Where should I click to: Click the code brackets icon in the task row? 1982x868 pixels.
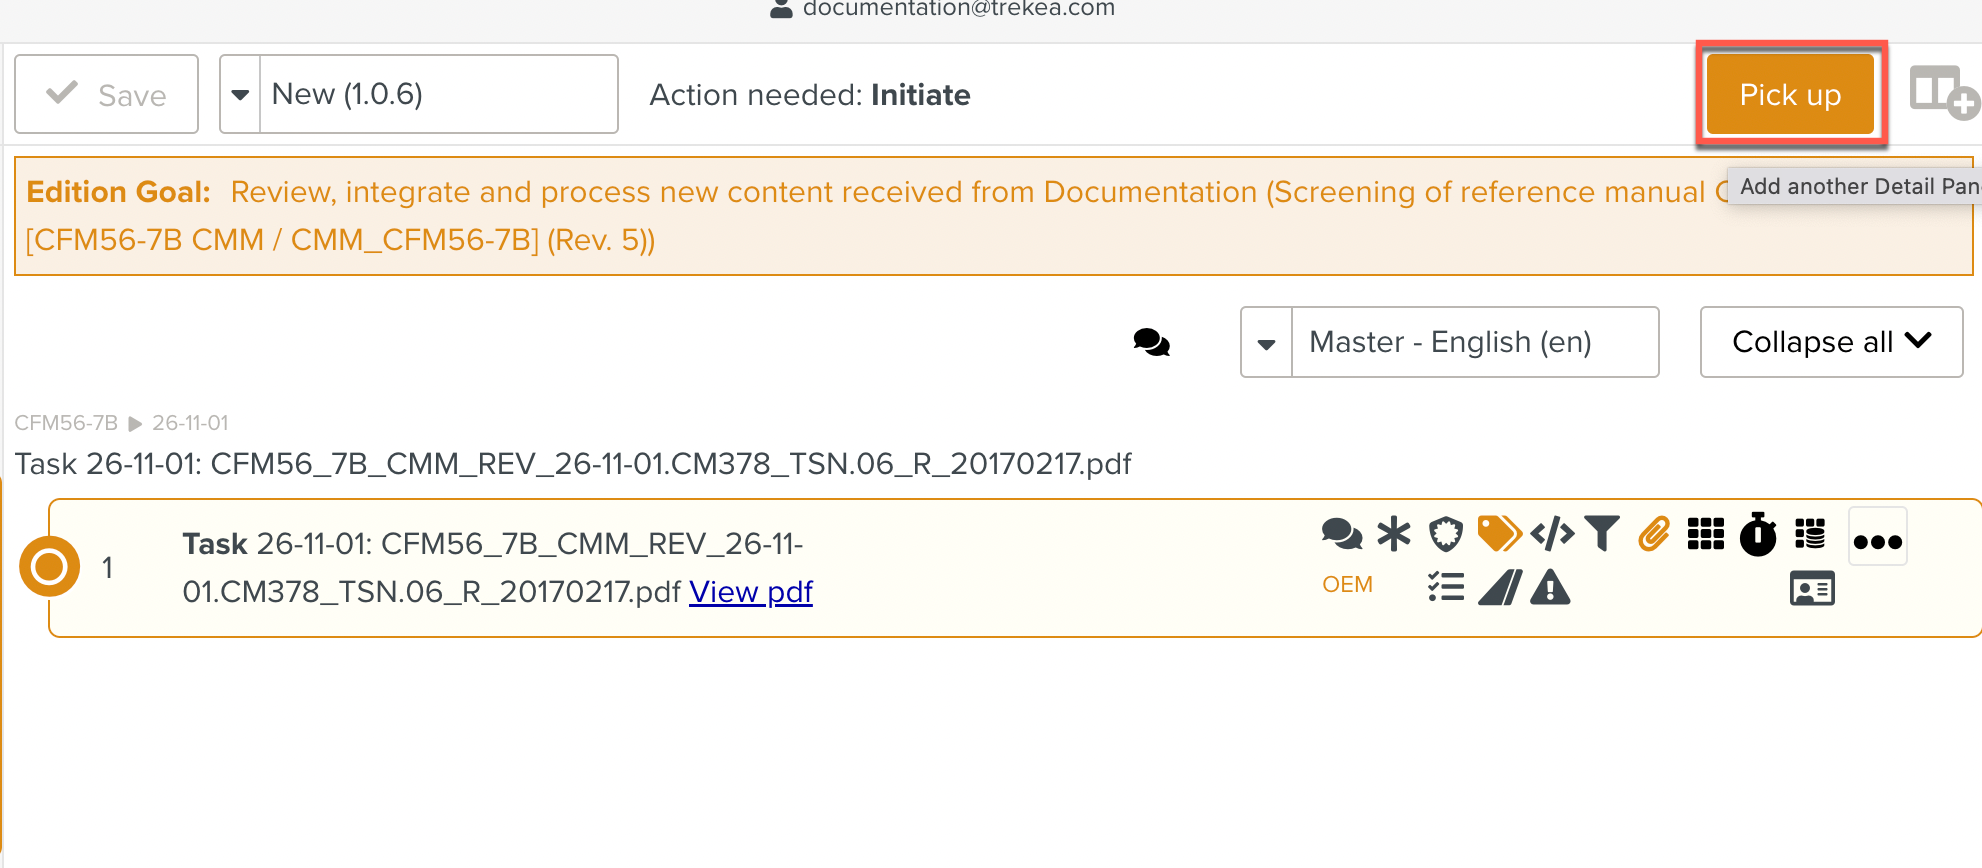coord(1552,534)
